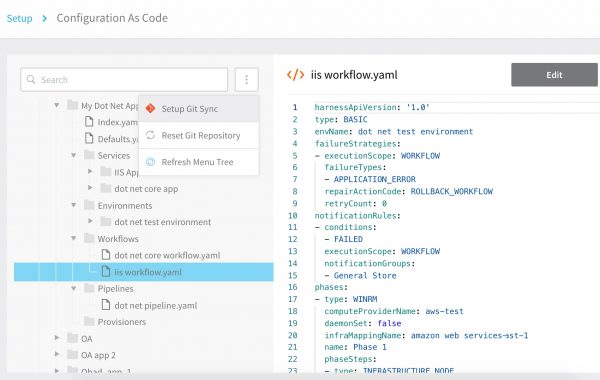Screen dimensions: 600x380
Task: Click the 'type: BASIC' code line
Action: click(x=341, y=119)
